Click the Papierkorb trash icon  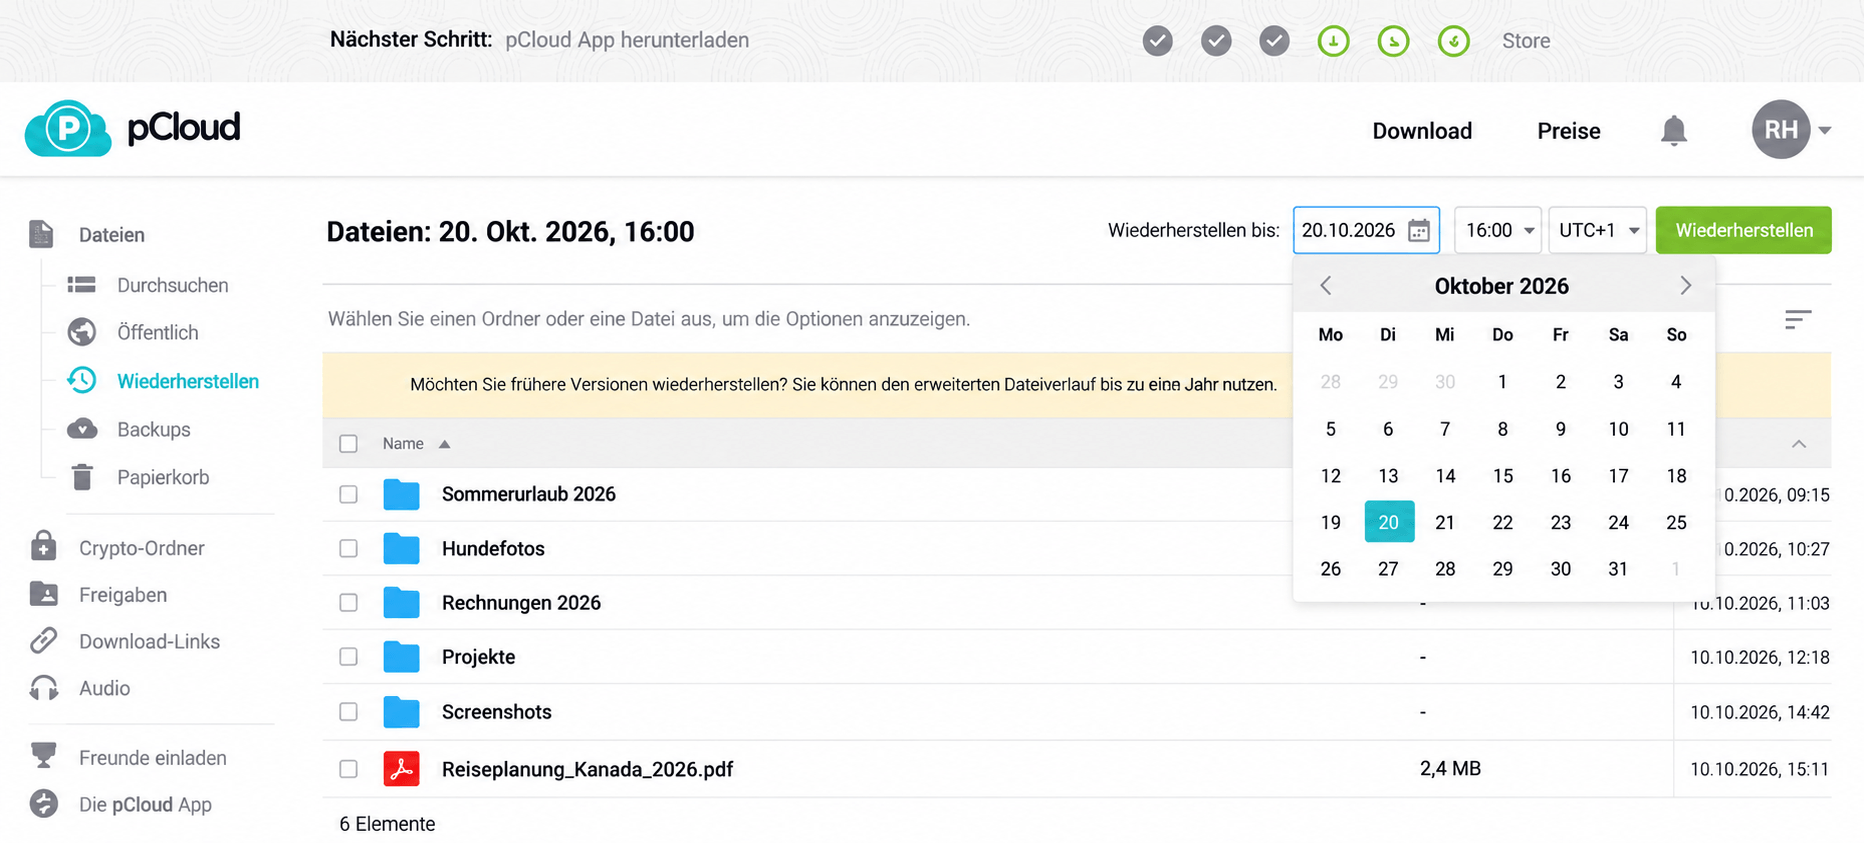82,477
